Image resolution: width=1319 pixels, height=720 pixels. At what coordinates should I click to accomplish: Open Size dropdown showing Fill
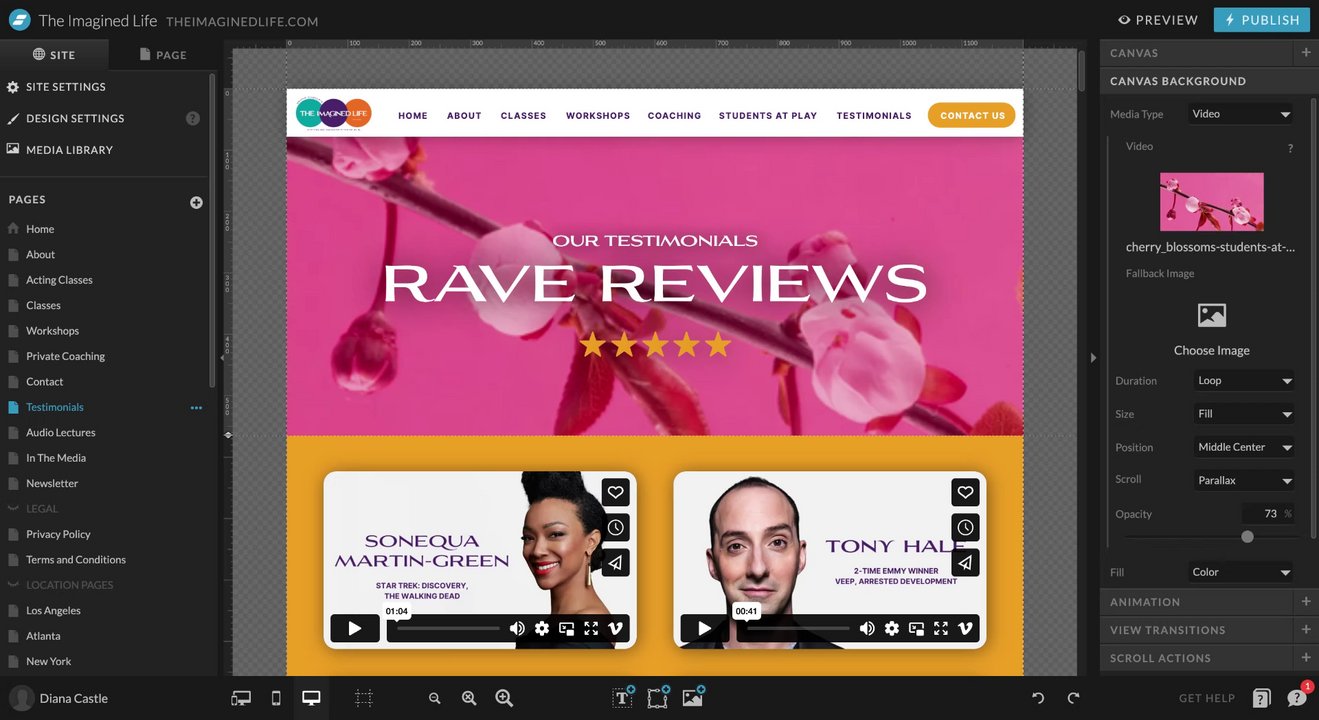point(1244,414)
